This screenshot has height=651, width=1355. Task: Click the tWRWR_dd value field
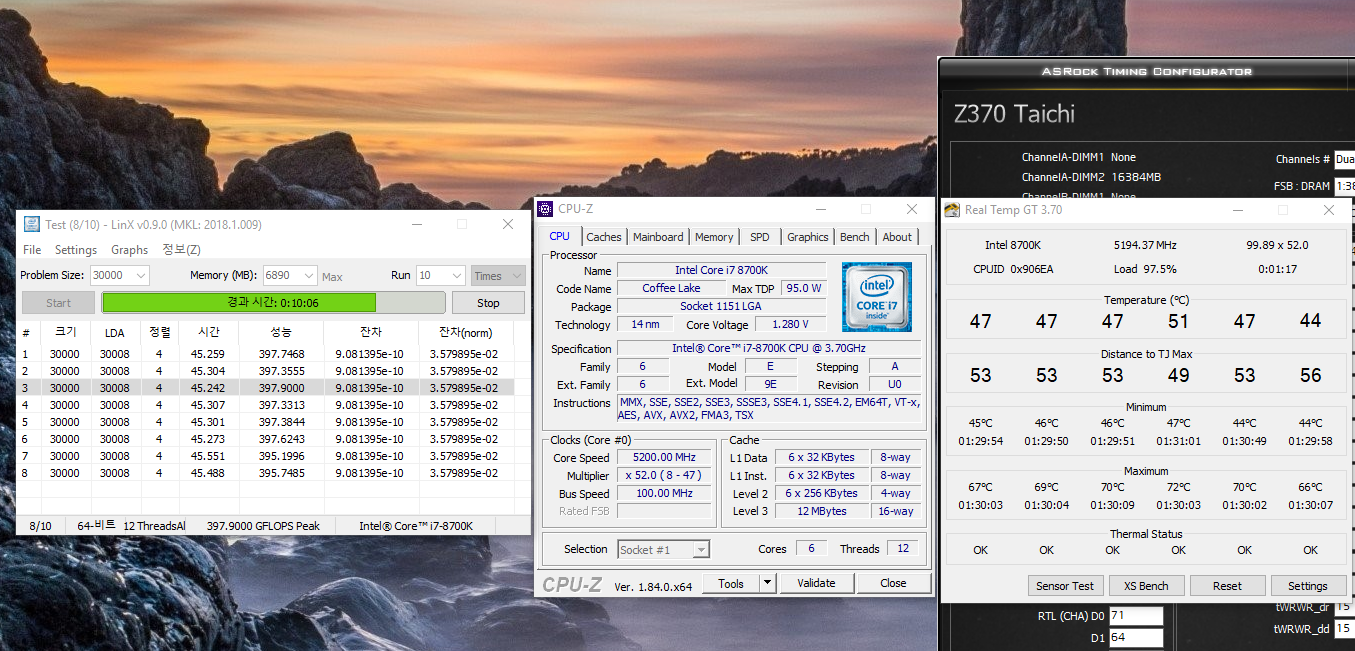[x=1344, y=629]
